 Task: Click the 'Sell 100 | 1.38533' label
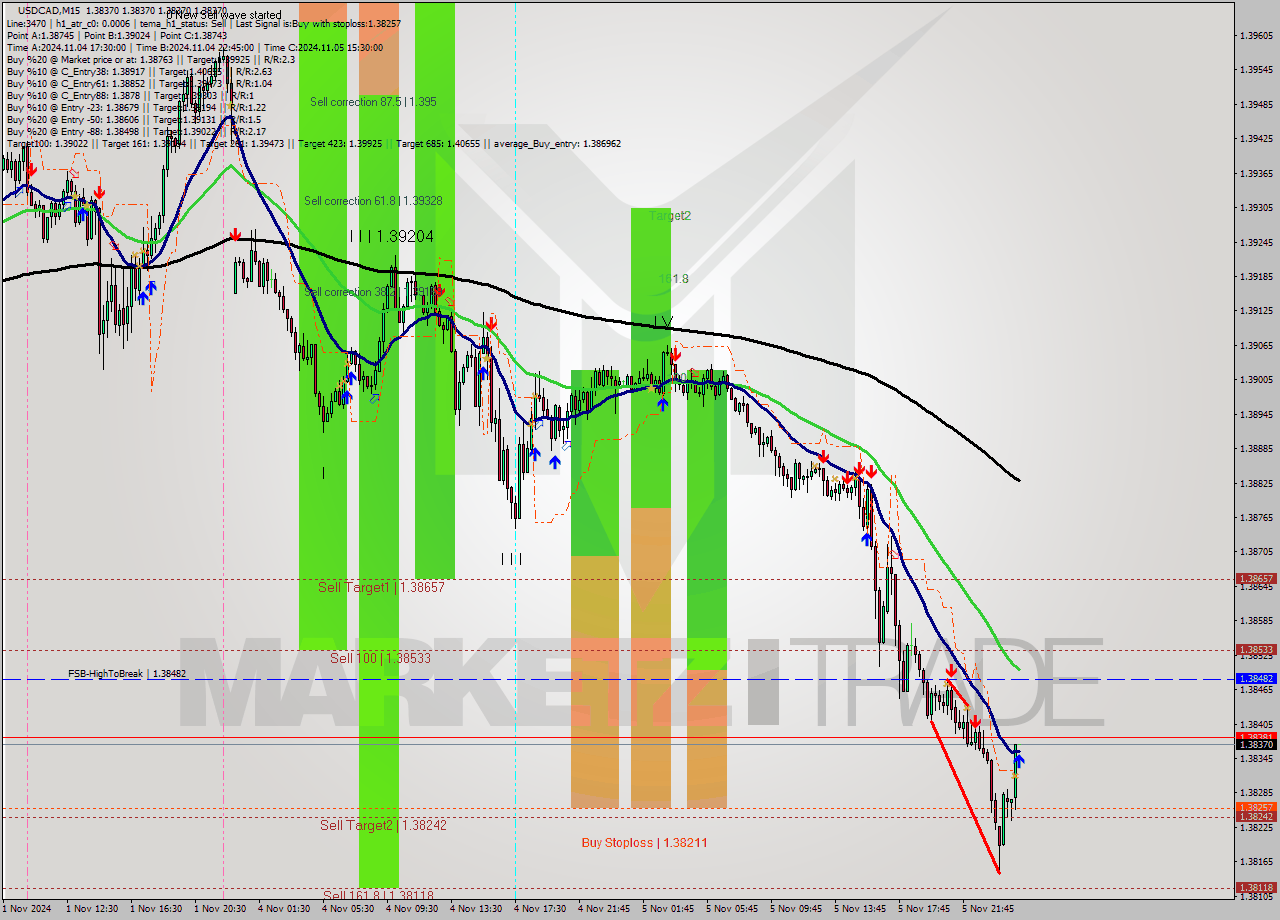click(x=379, y=658)
